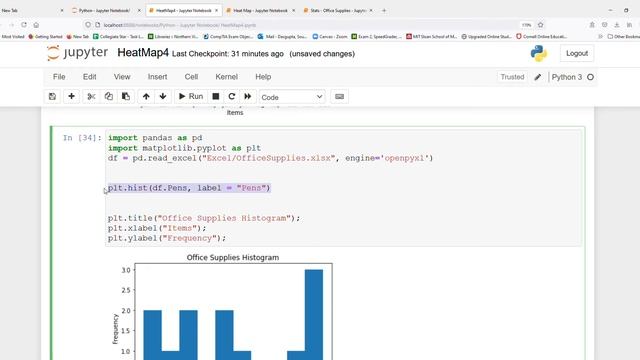Click the Python 3 kernel name

567,77
